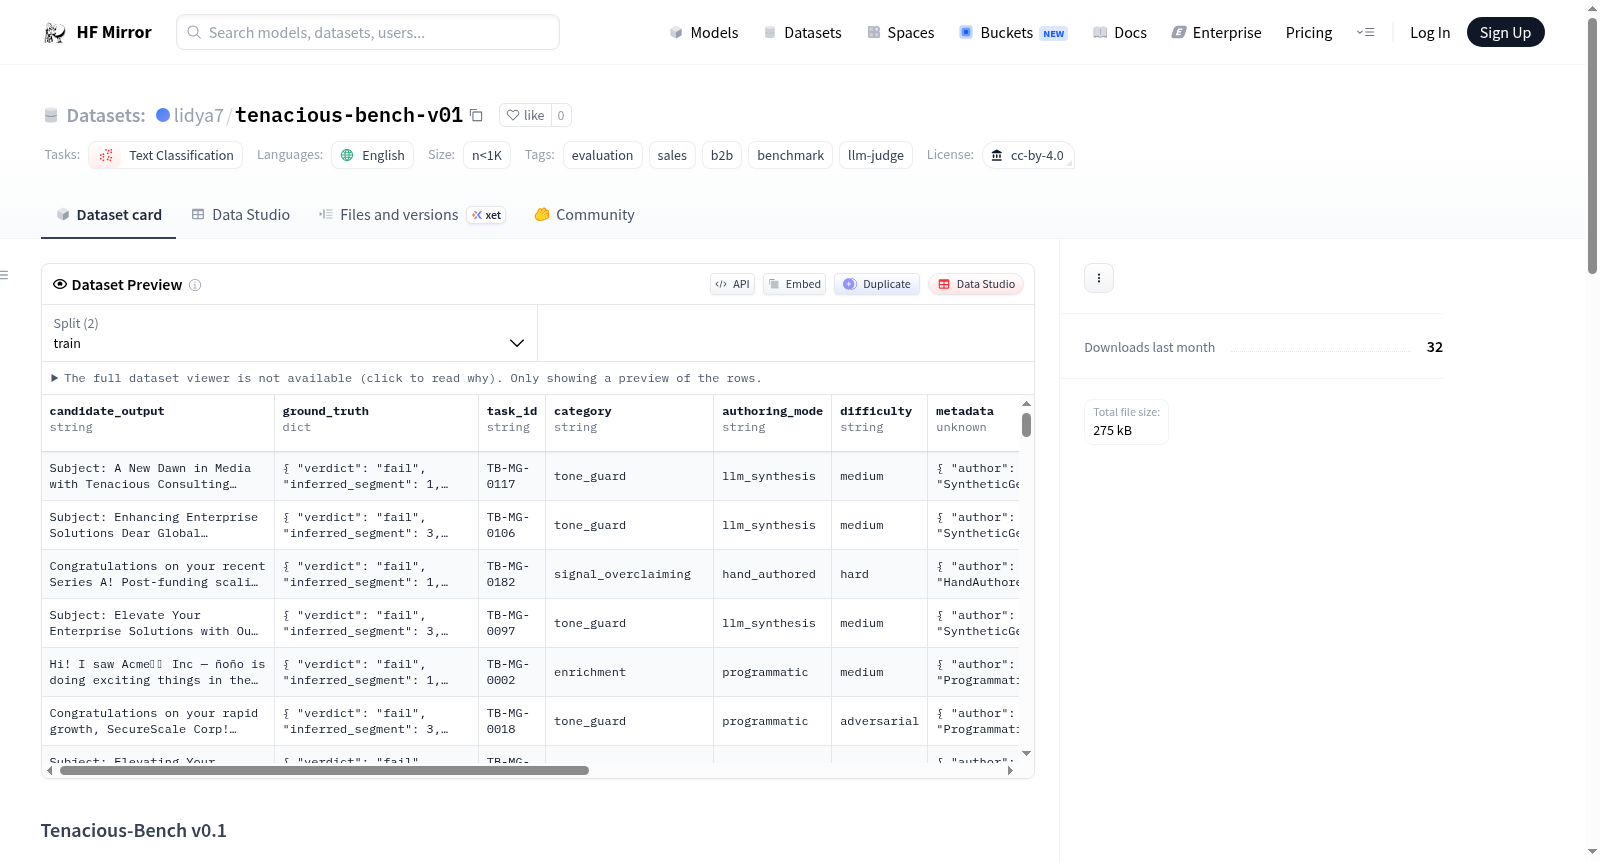Open the Models page
Screen dimensions: 1600x861
(704, 33)
